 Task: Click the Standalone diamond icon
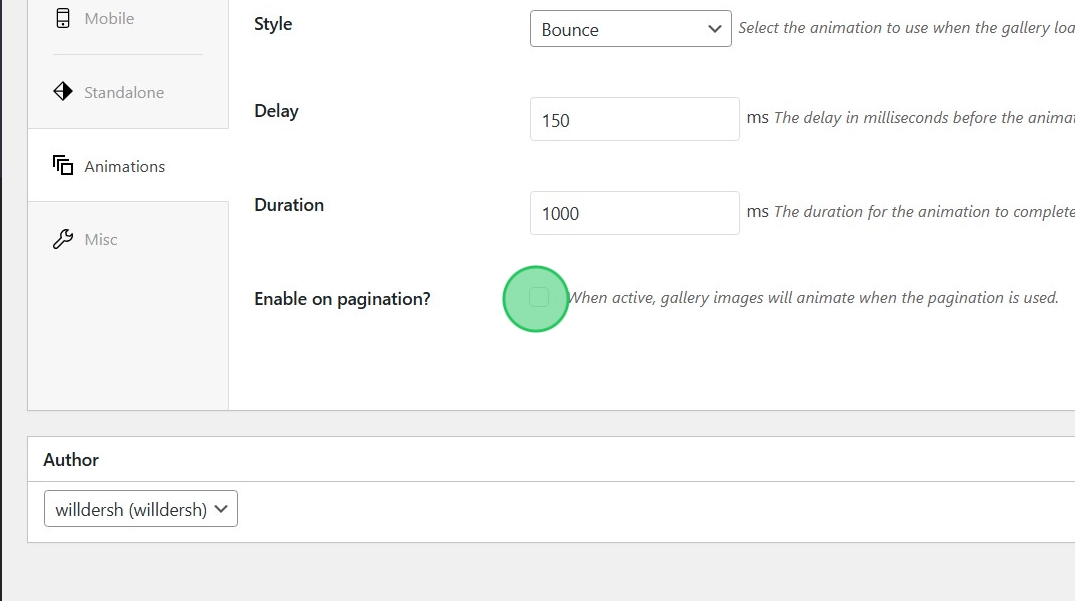tap(63, 92)
